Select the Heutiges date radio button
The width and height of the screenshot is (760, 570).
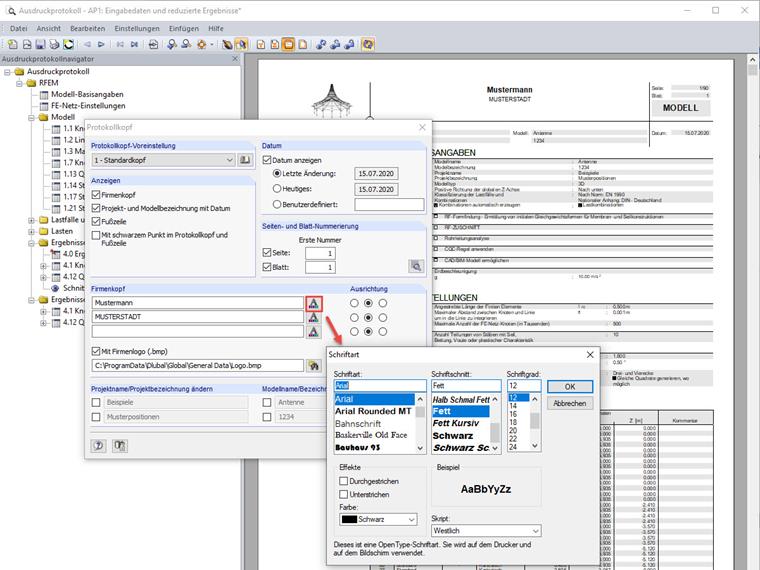[278, 188]
